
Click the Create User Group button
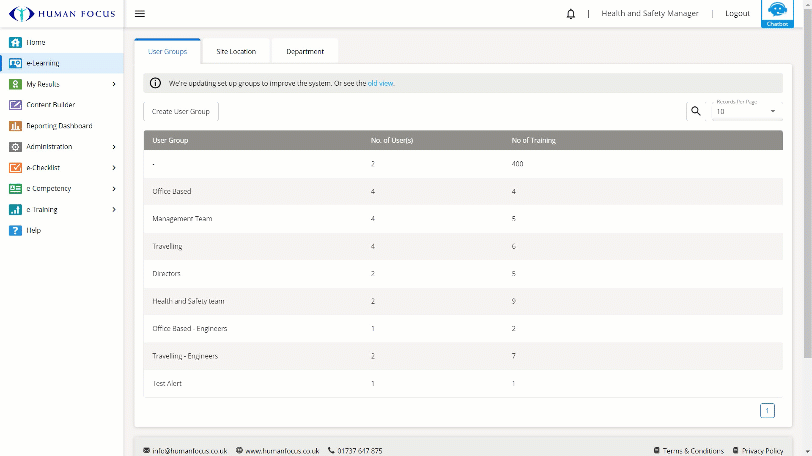tap(181, 111)
